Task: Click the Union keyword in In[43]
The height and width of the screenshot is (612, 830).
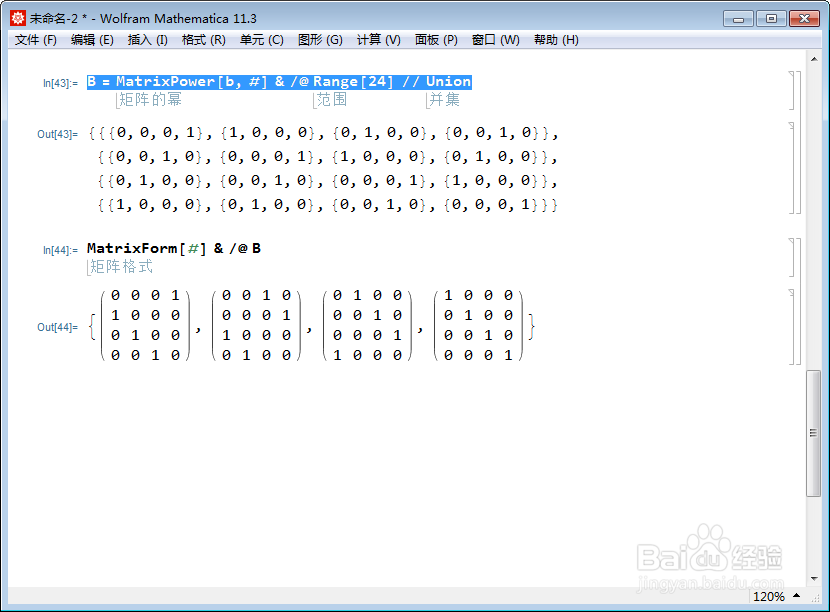Action: tap(448, 82)
